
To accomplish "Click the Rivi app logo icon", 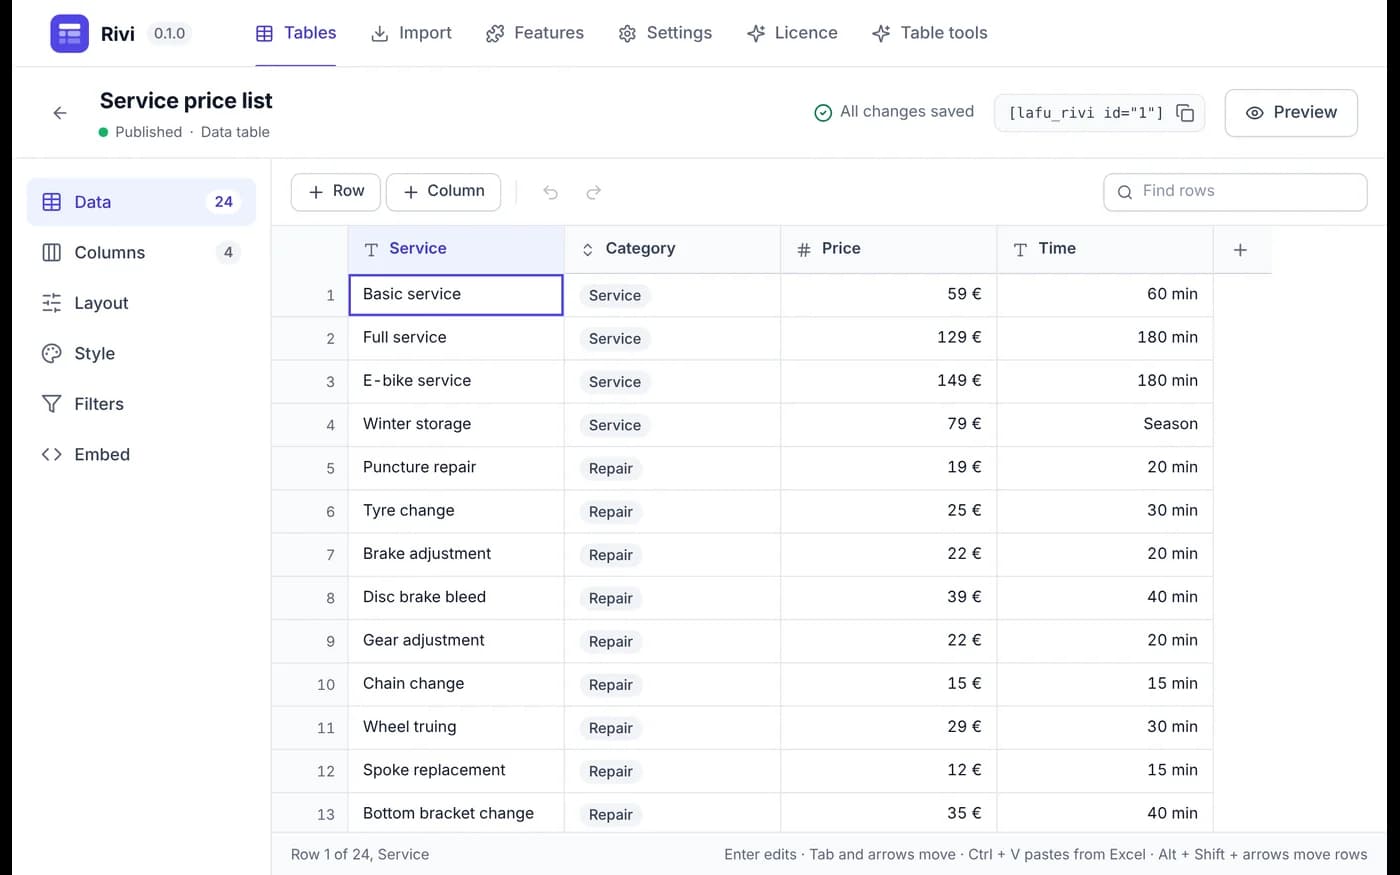I will [x=69, y=33].
